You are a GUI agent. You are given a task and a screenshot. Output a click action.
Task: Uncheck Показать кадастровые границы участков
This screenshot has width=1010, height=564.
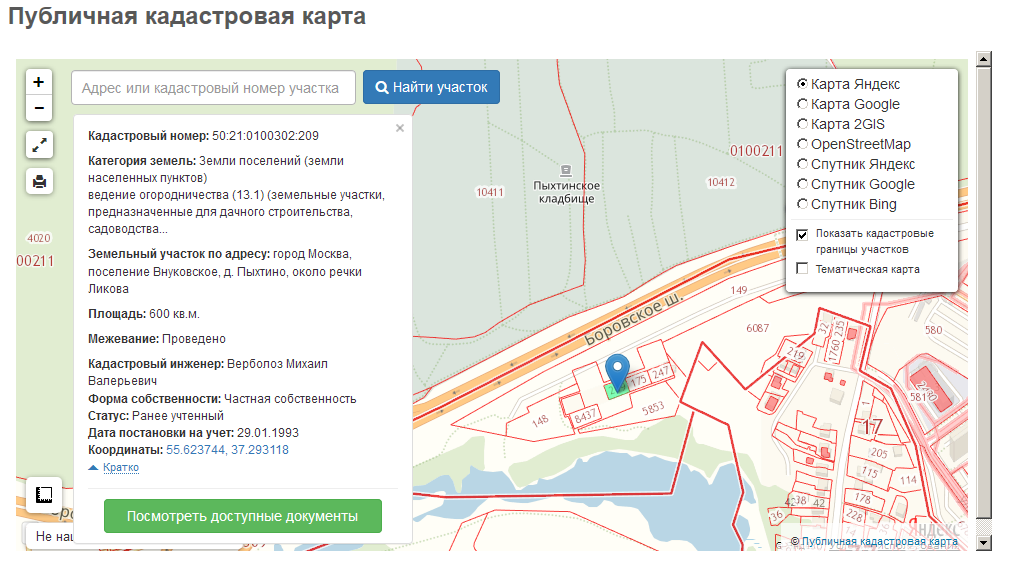pyautogui.click(x=802, y=234)
